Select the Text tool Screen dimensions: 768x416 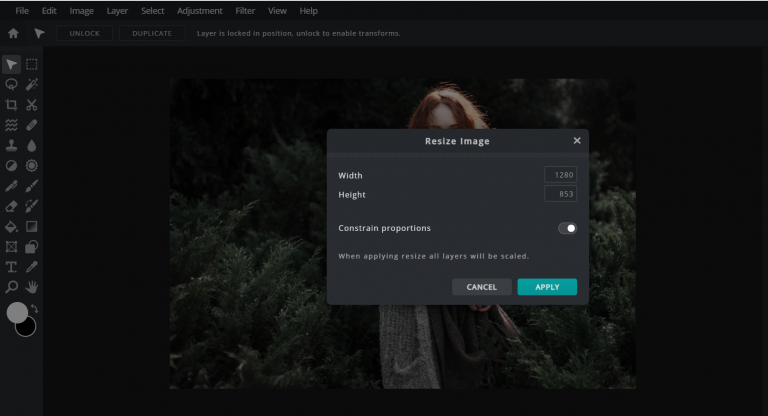click(11, 267)
